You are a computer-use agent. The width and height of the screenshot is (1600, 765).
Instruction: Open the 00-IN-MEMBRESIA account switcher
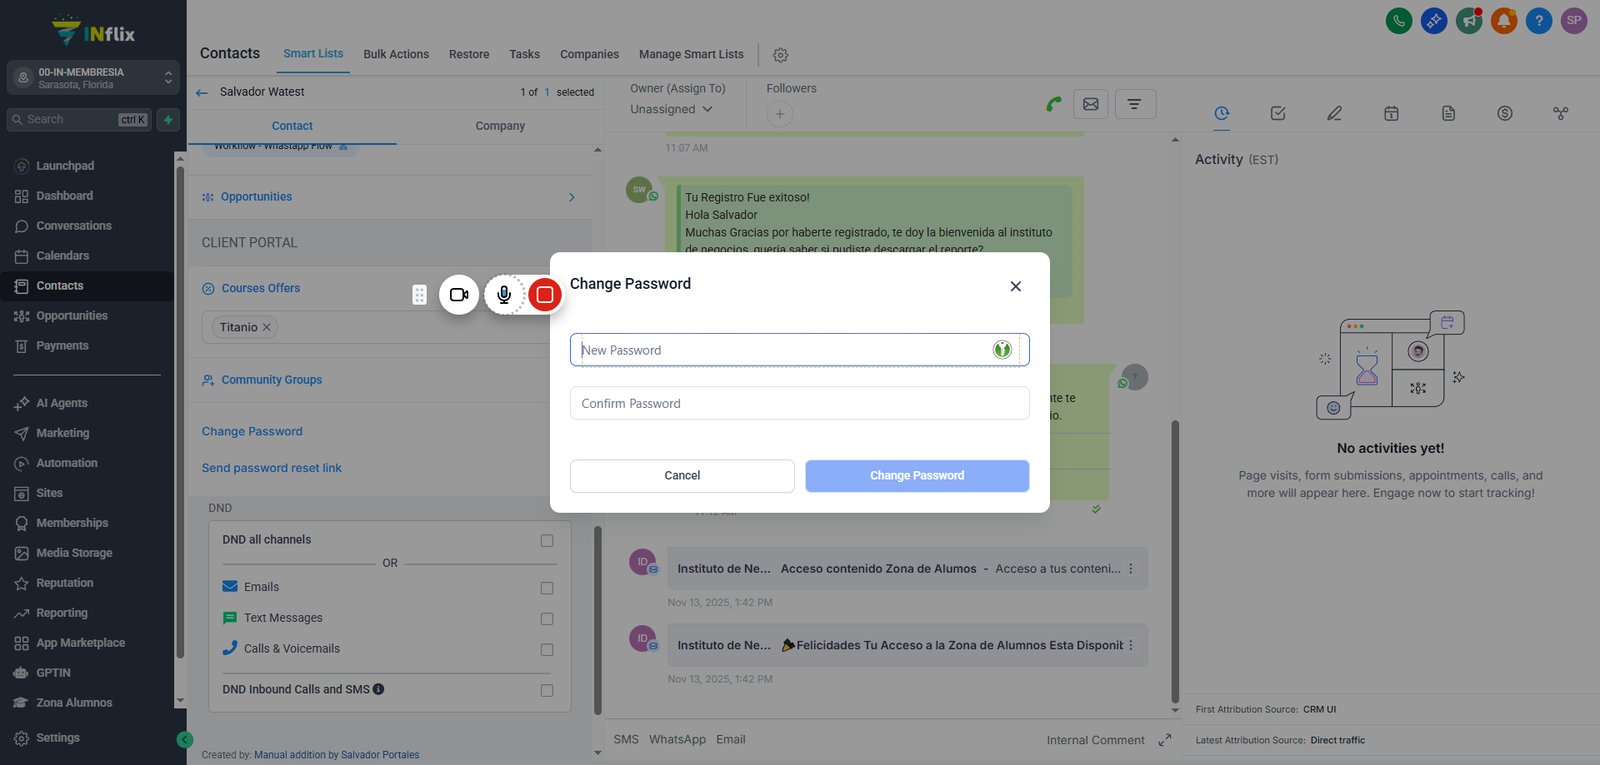tap(93, 78)
